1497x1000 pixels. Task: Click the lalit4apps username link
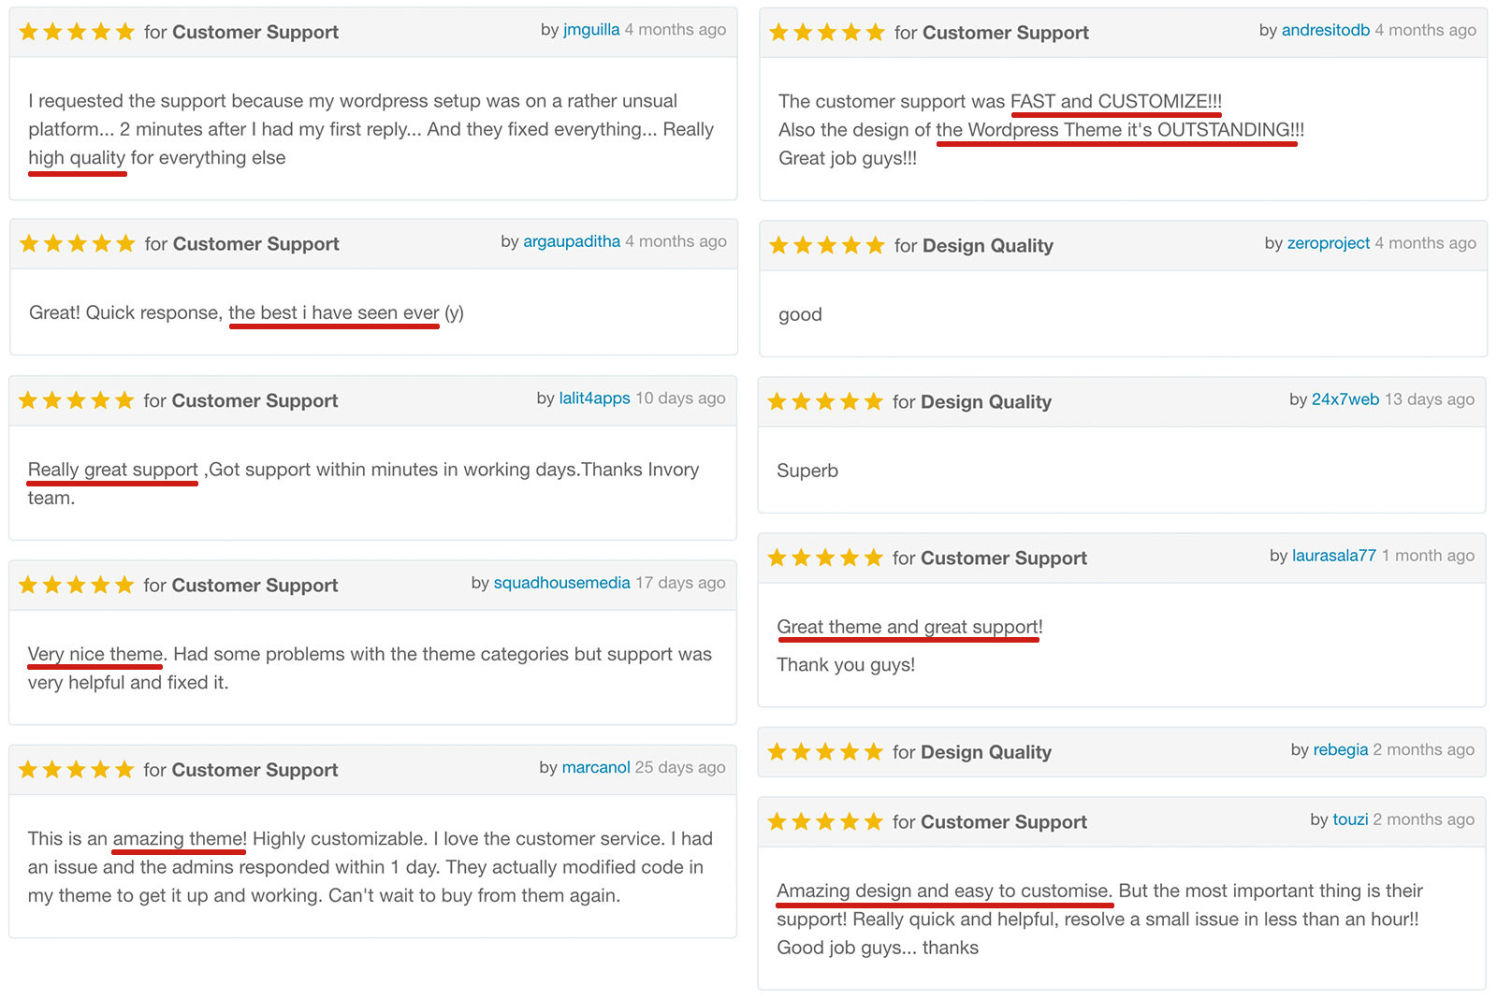594,398
